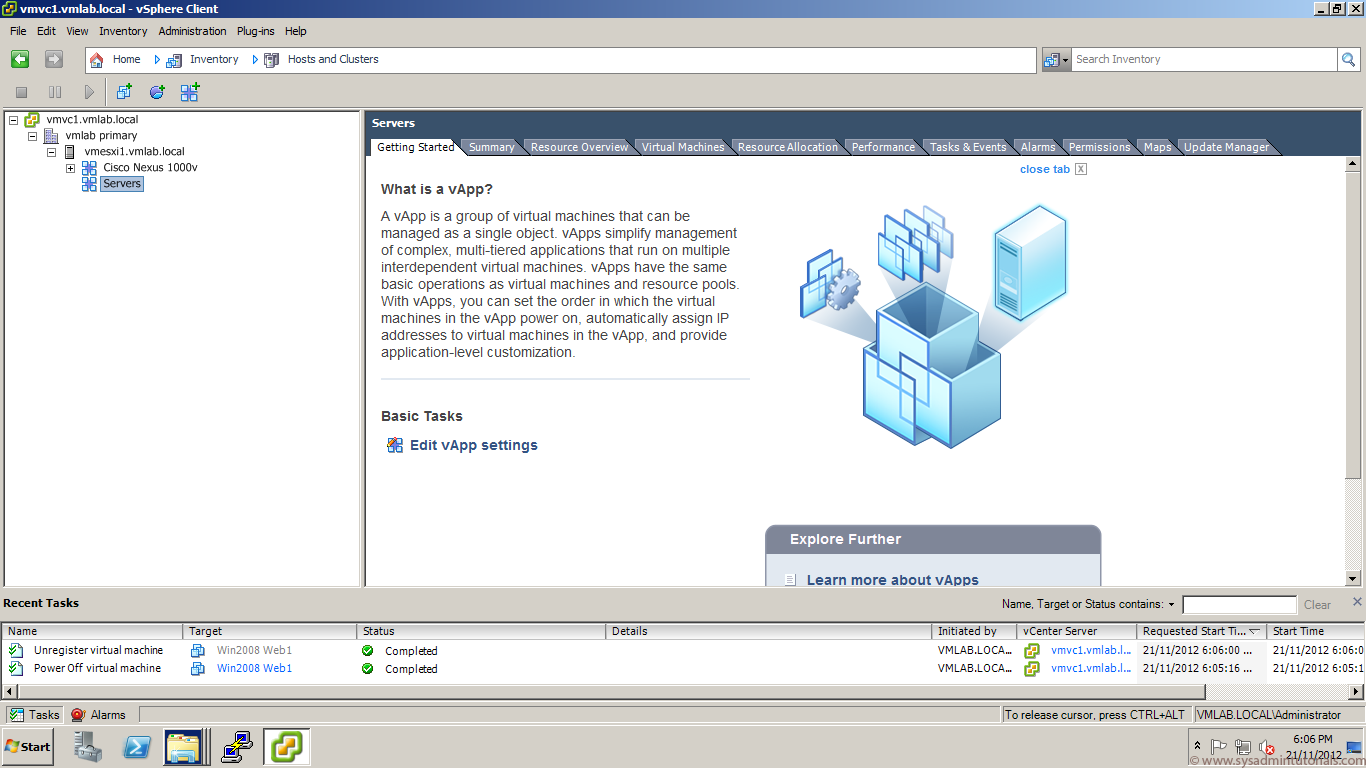Viewport: 1366px width, 768px height.
Task: Expand the Cisco Nexus 1000v node
Action: tap(70, 168)
